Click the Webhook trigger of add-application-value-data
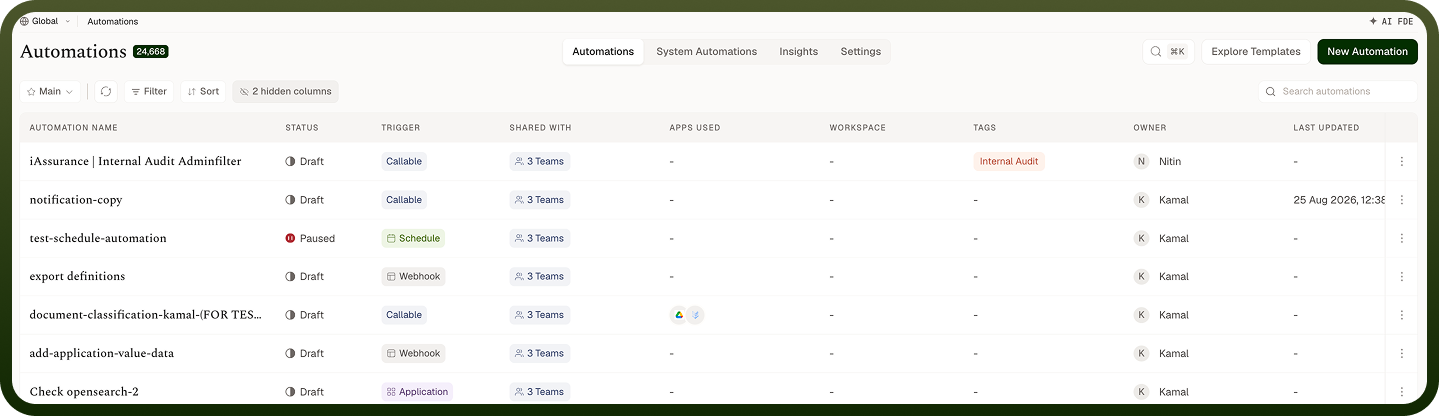Screen dimensions: 1439x416 coord(413,353)
